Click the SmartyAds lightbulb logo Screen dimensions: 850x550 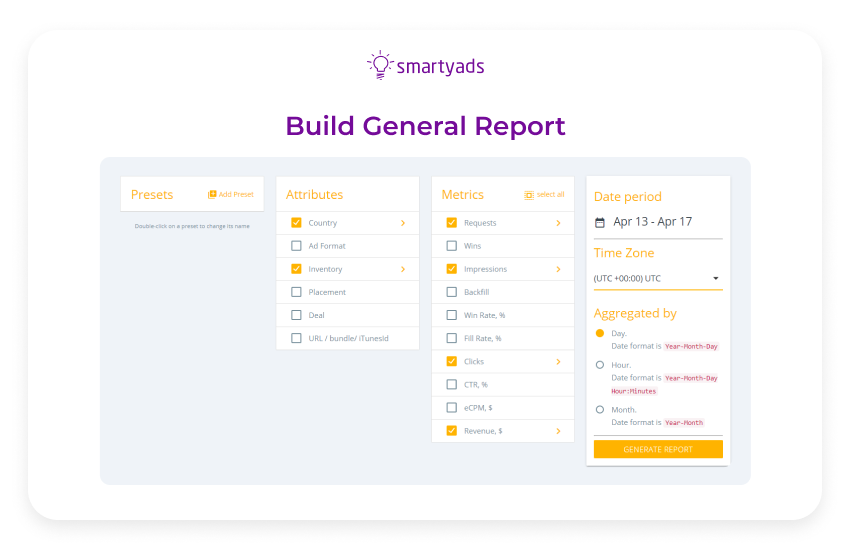point(380,65)
